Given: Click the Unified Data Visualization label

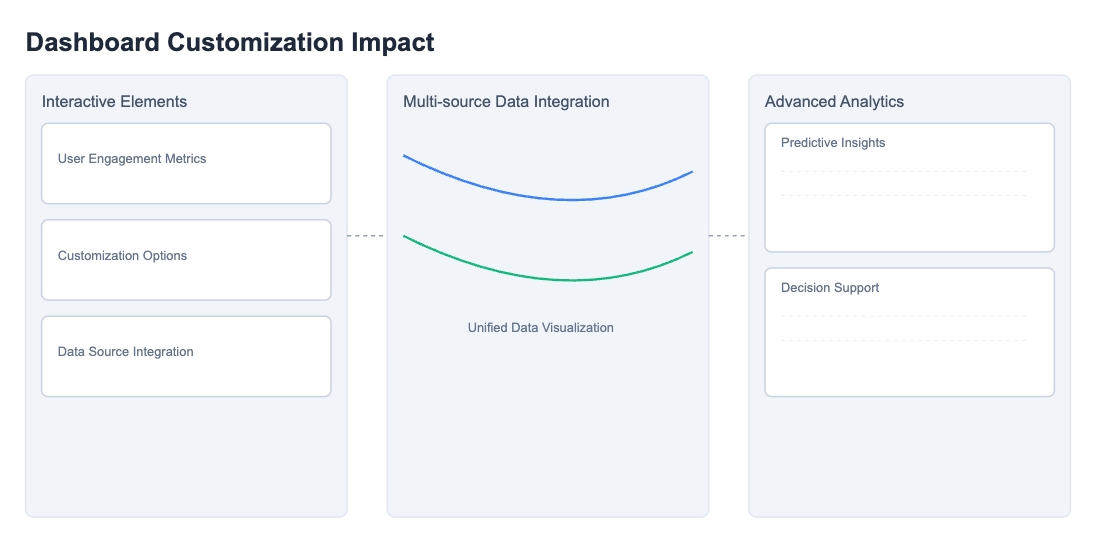Looking at the screenshot, I should [x=541, y=328].
